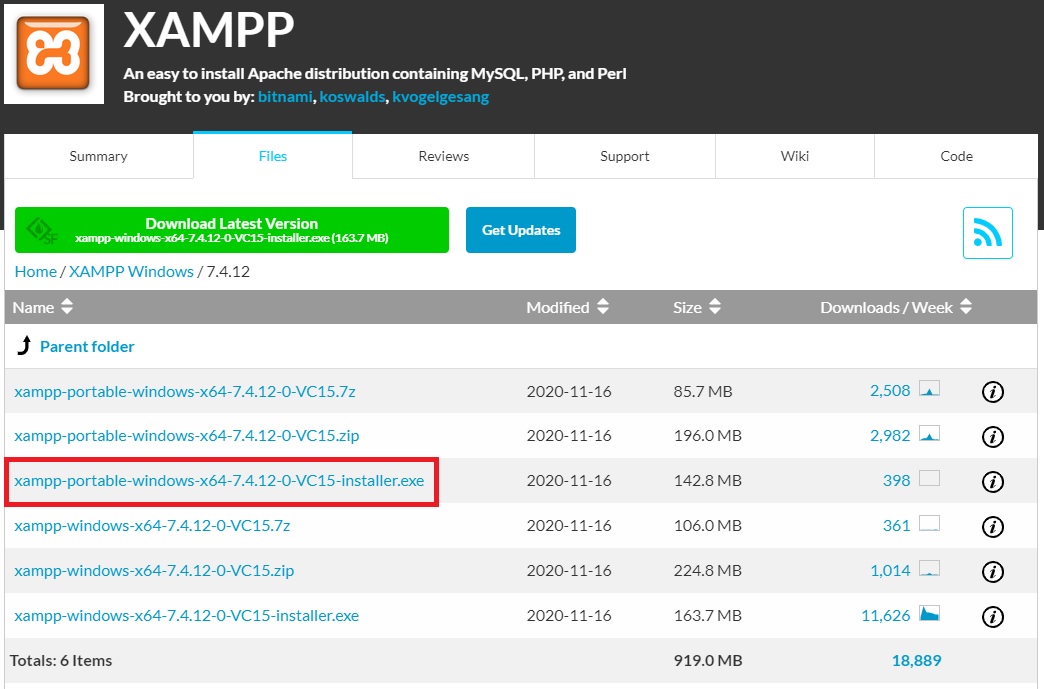Open info icon for portable installer.exe row
Viewport: 1044px width, 689px height.
coord(993,481)
